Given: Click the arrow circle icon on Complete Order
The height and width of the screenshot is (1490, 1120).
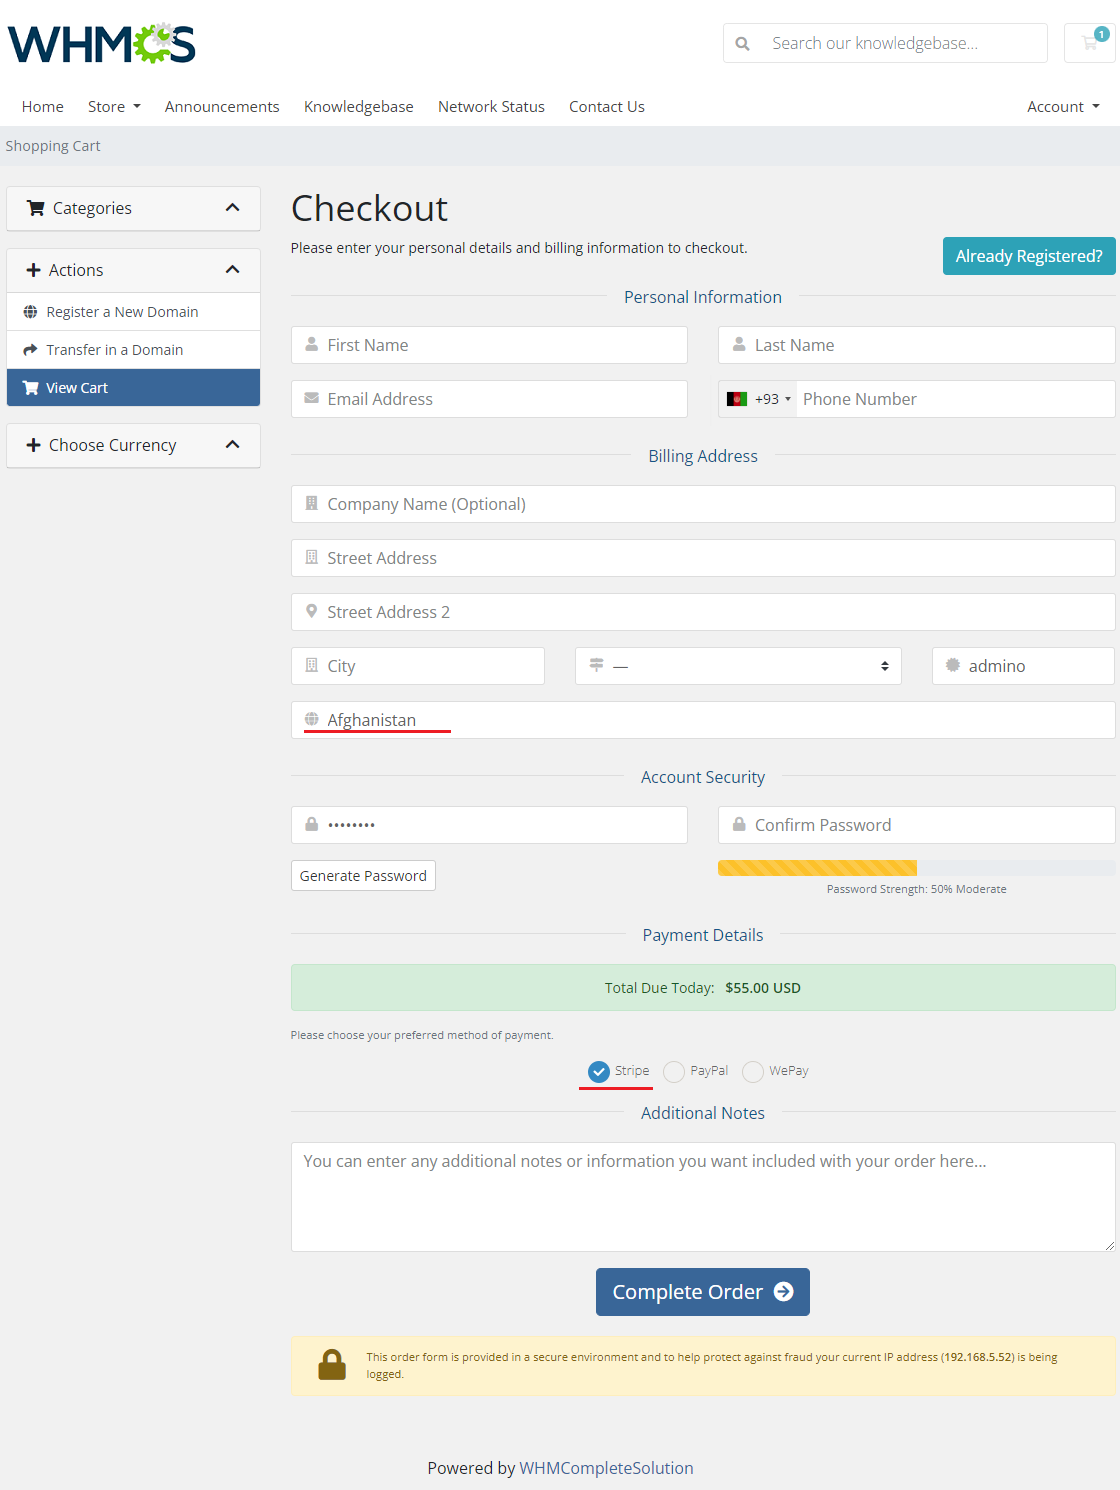Looking at the screenshot, I should click(784, 1292).
